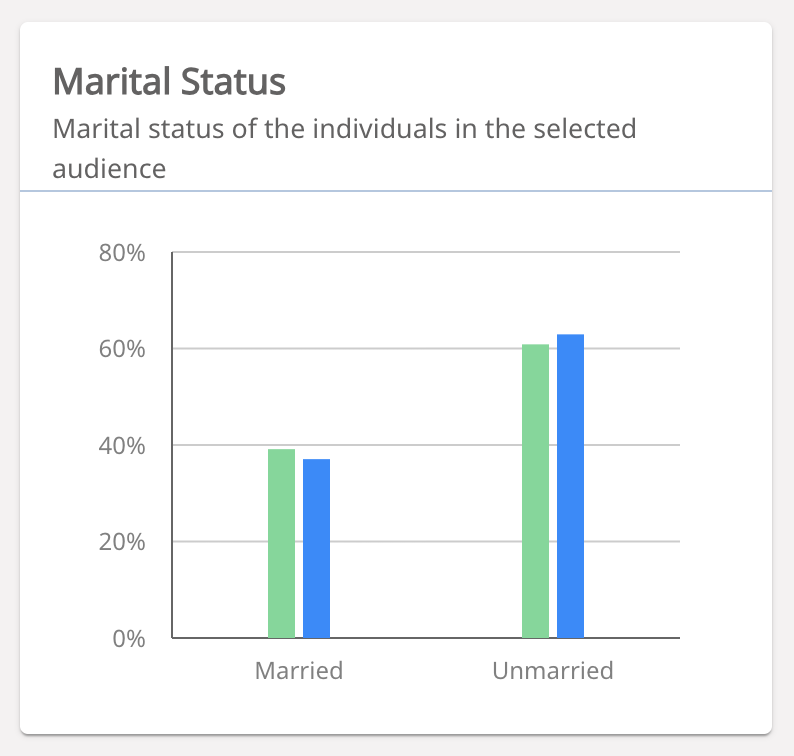Image resolution: width=794 pixels, height=756 pixels.
Task: Click the 40% y-axis label
Action: pyautogui.click(x=122, y=445)
